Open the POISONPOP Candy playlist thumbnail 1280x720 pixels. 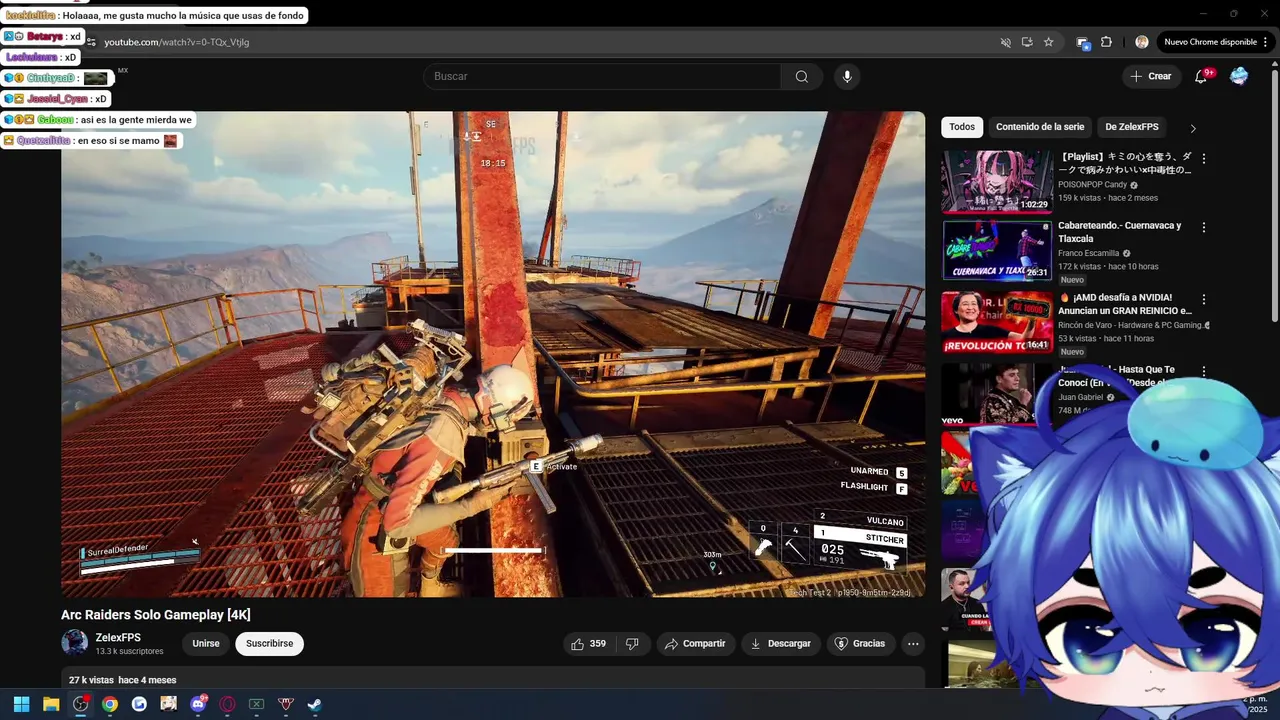coord(997,182)
